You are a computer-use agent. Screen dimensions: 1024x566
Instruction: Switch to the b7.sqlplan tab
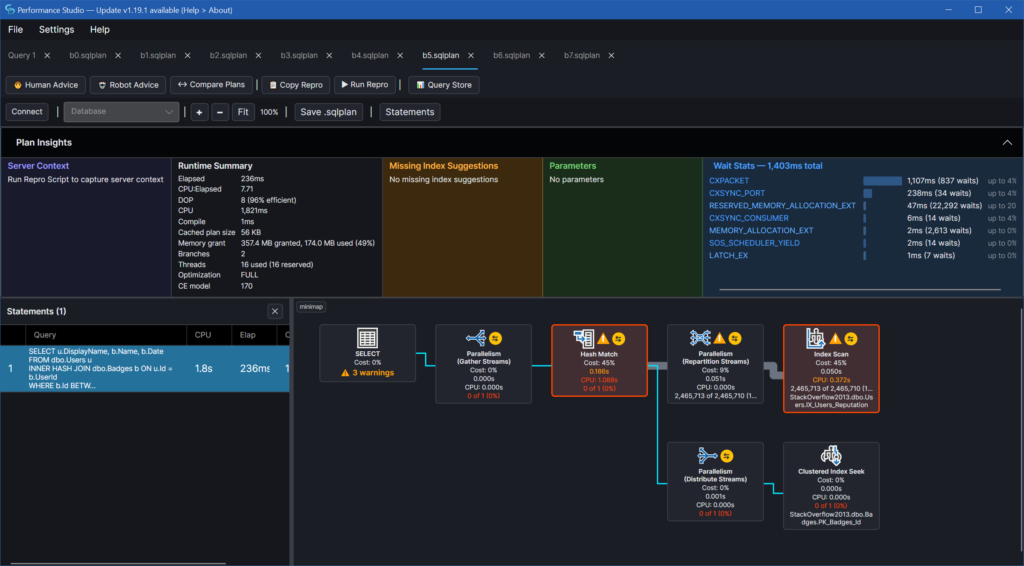click(x=582, y=55)
